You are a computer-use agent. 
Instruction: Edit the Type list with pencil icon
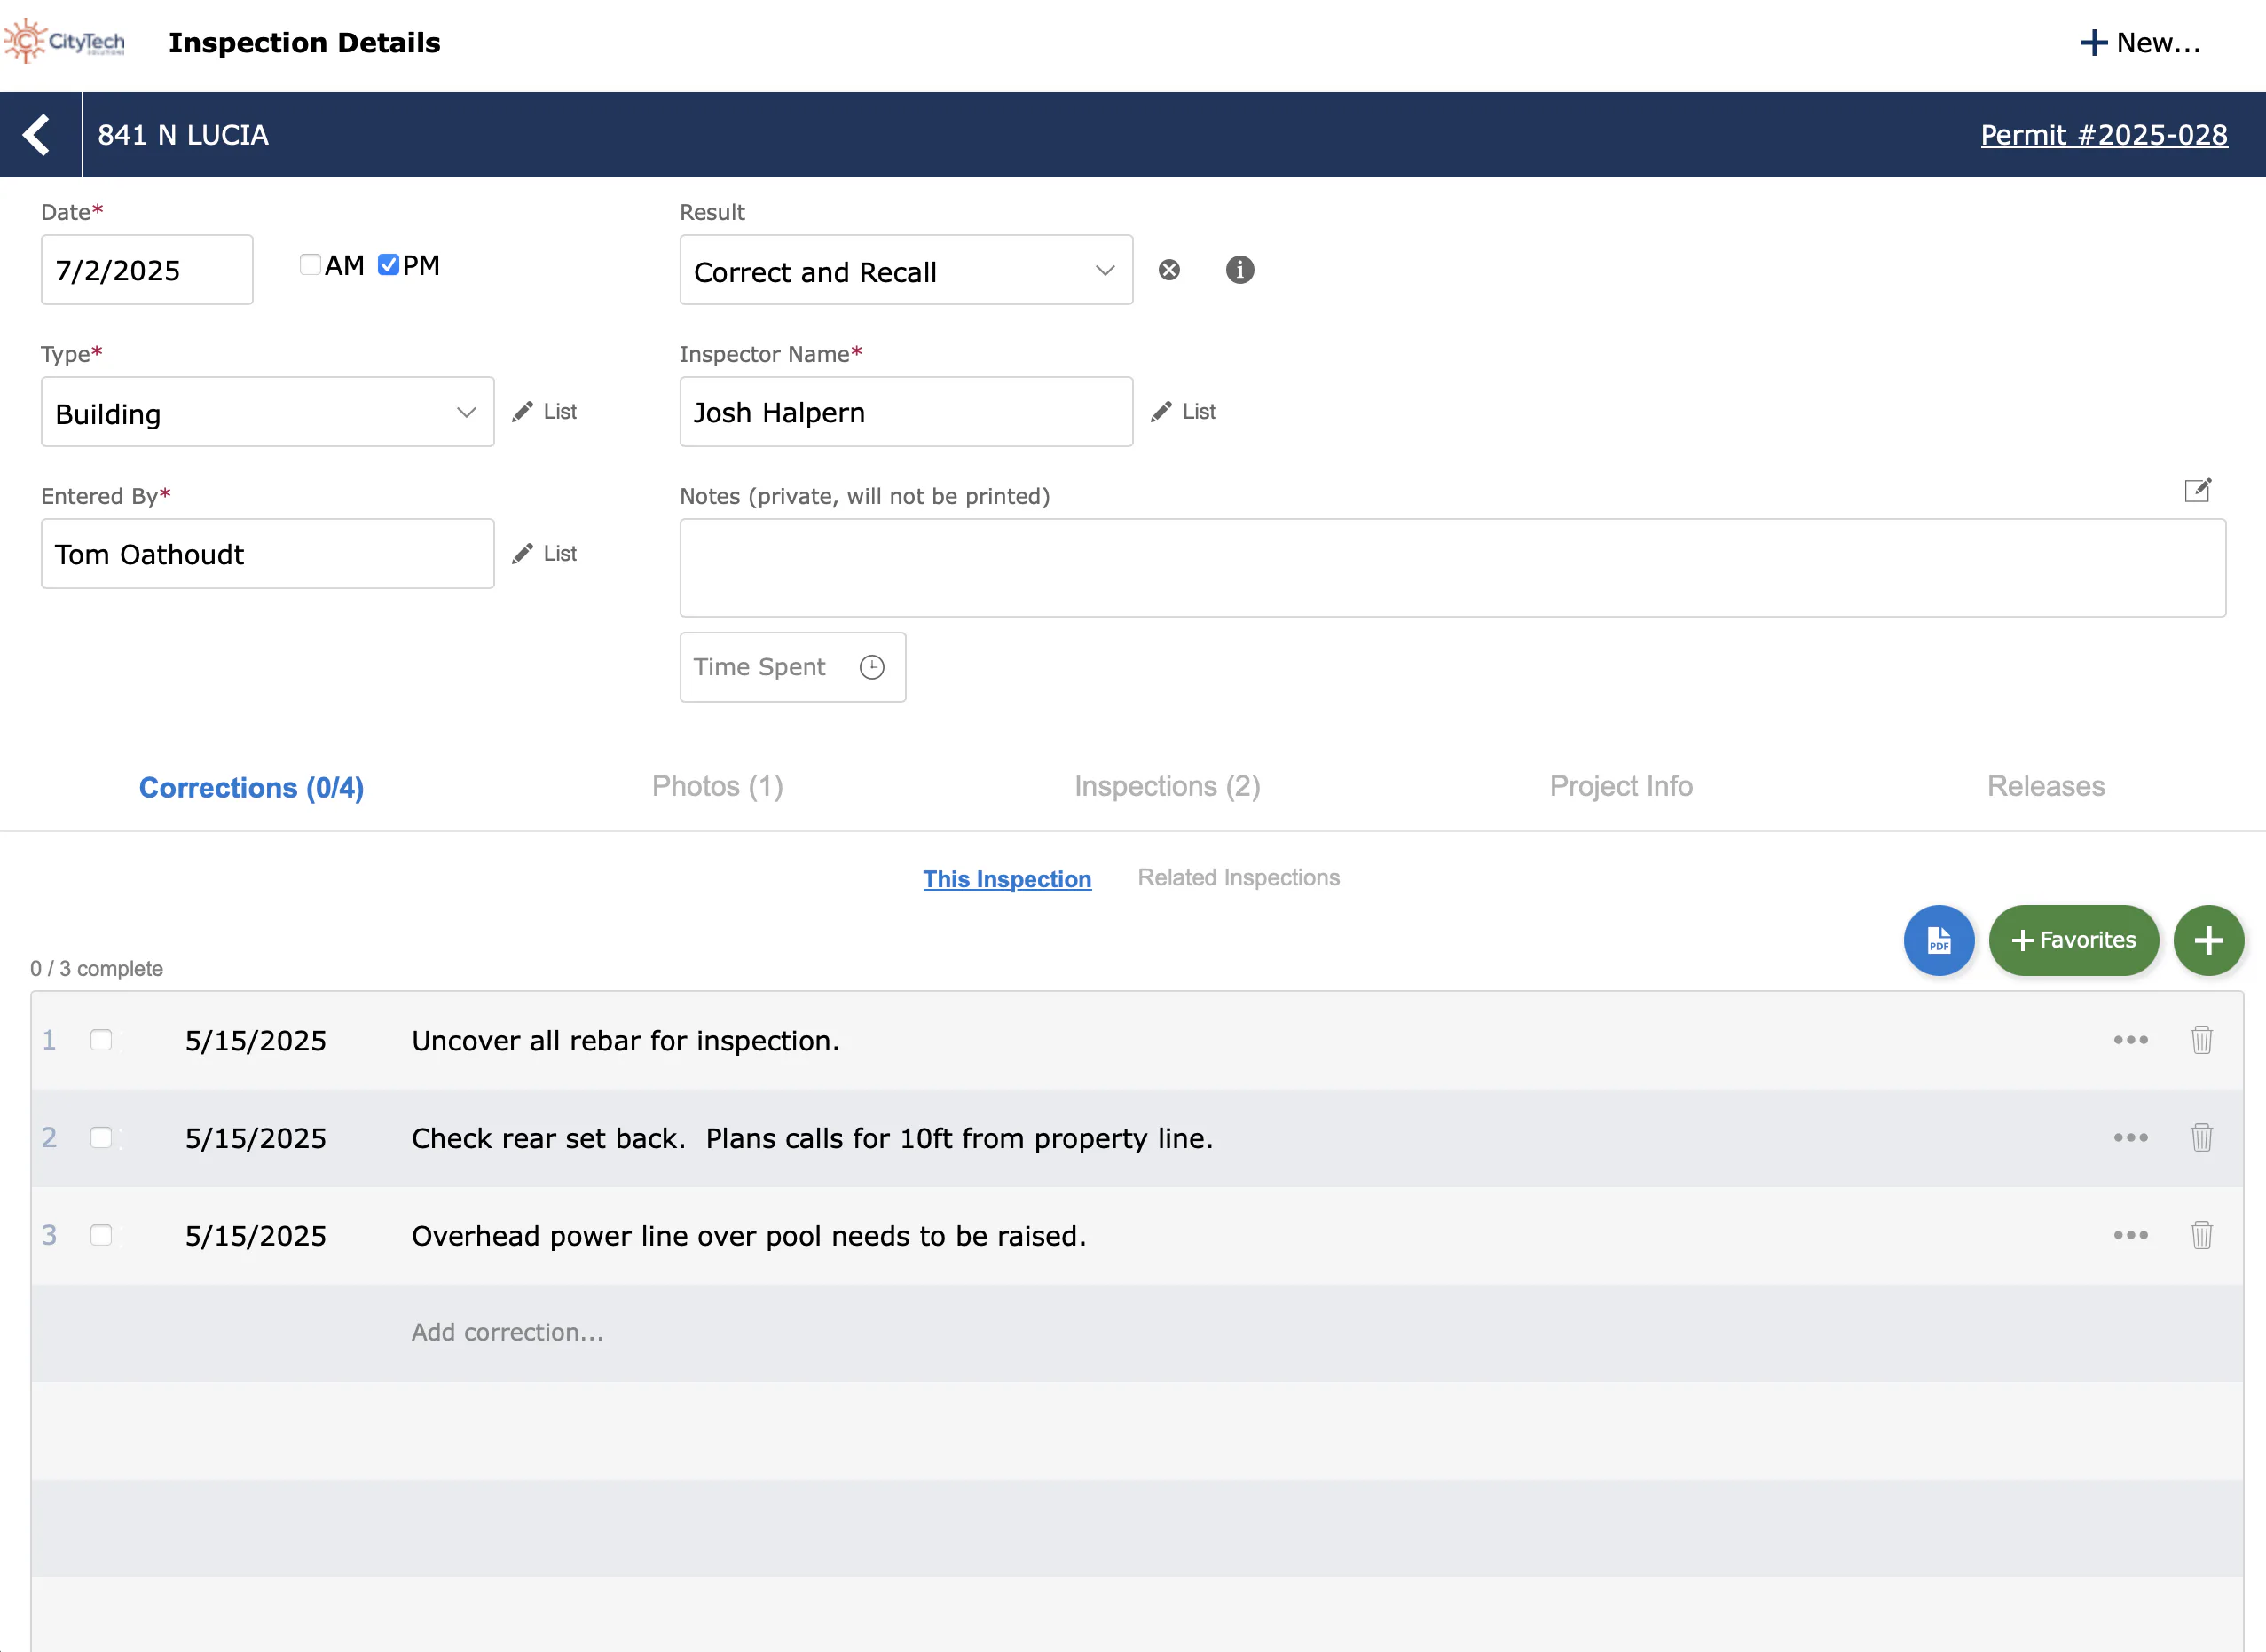coord(545,412)
